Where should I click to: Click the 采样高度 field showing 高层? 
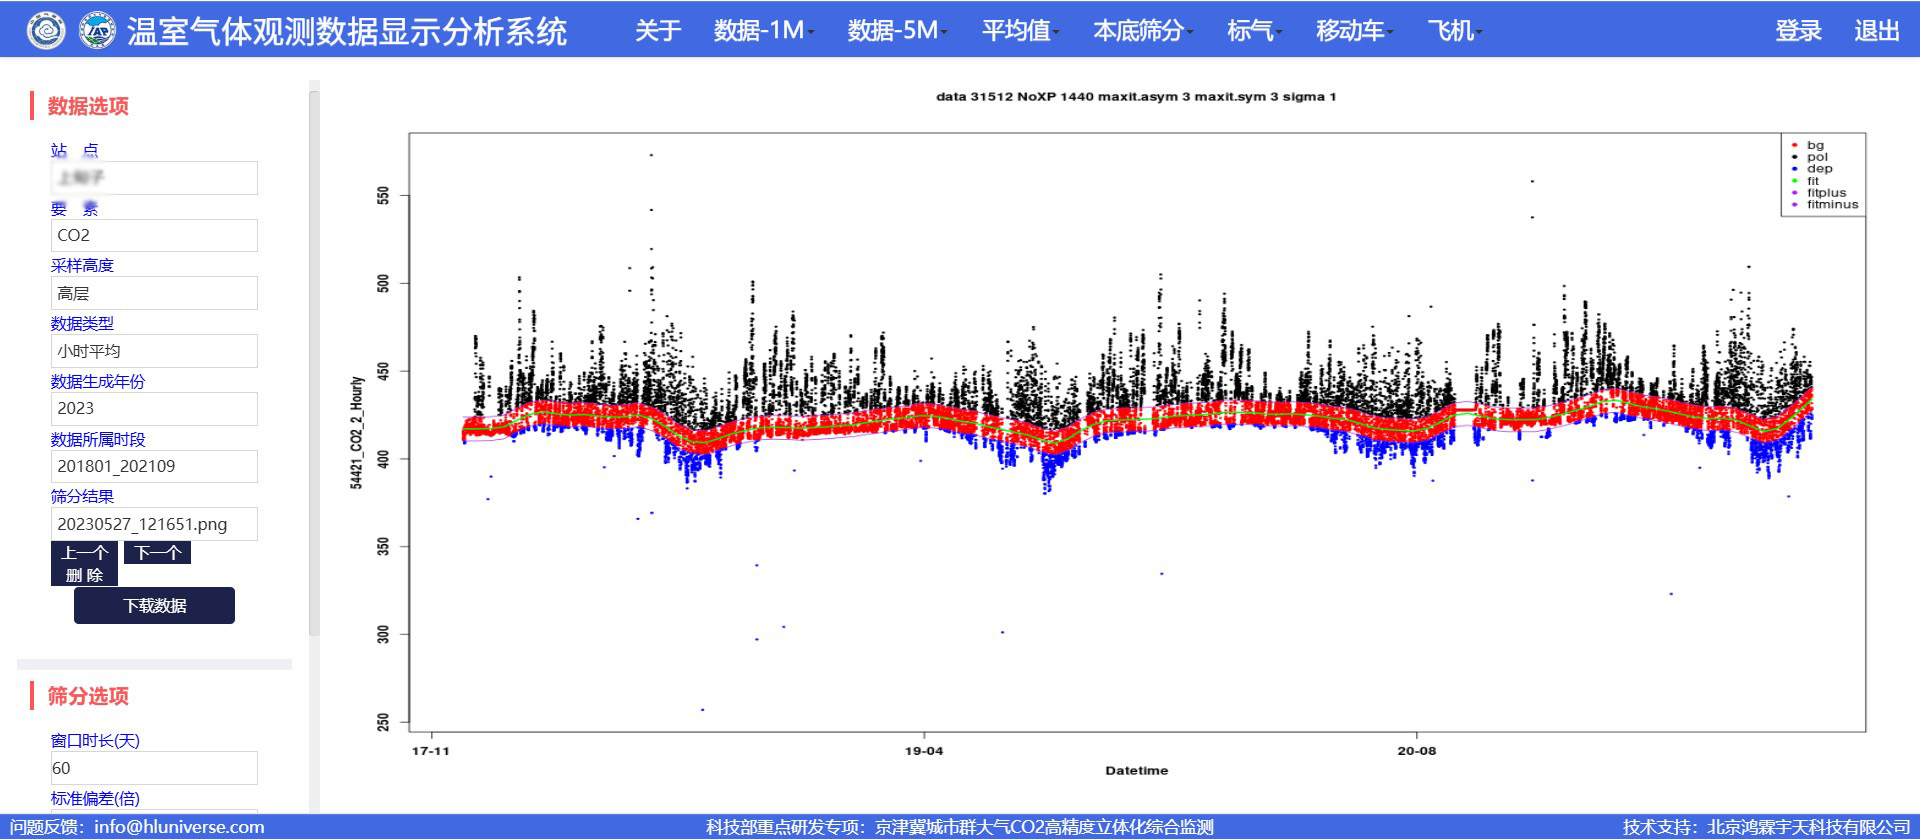click(x=154, y=294)
